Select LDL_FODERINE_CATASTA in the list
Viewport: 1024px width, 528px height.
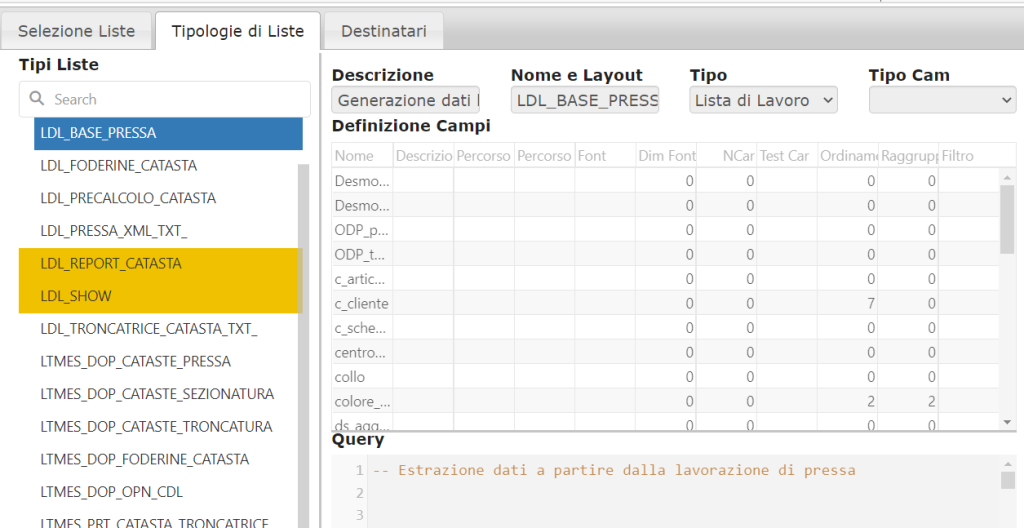[118, 165]
